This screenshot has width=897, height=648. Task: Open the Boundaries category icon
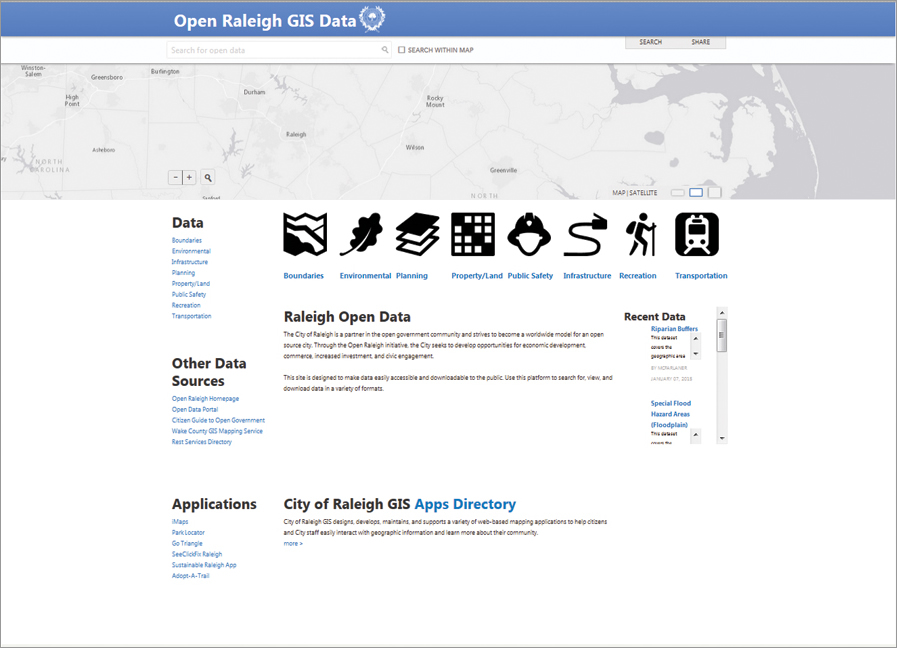(x=305, y=234)
